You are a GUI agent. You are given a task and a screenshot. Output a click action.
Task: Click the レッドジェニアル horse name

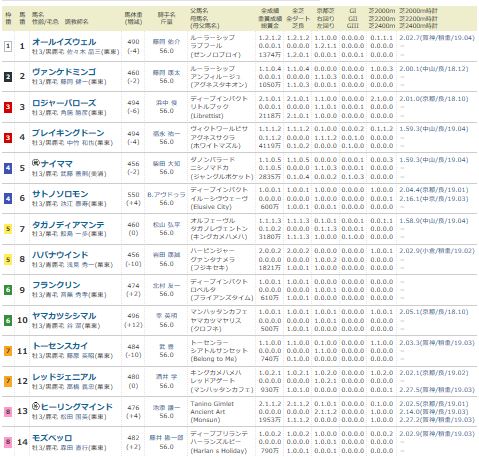(x=64, y=377)
